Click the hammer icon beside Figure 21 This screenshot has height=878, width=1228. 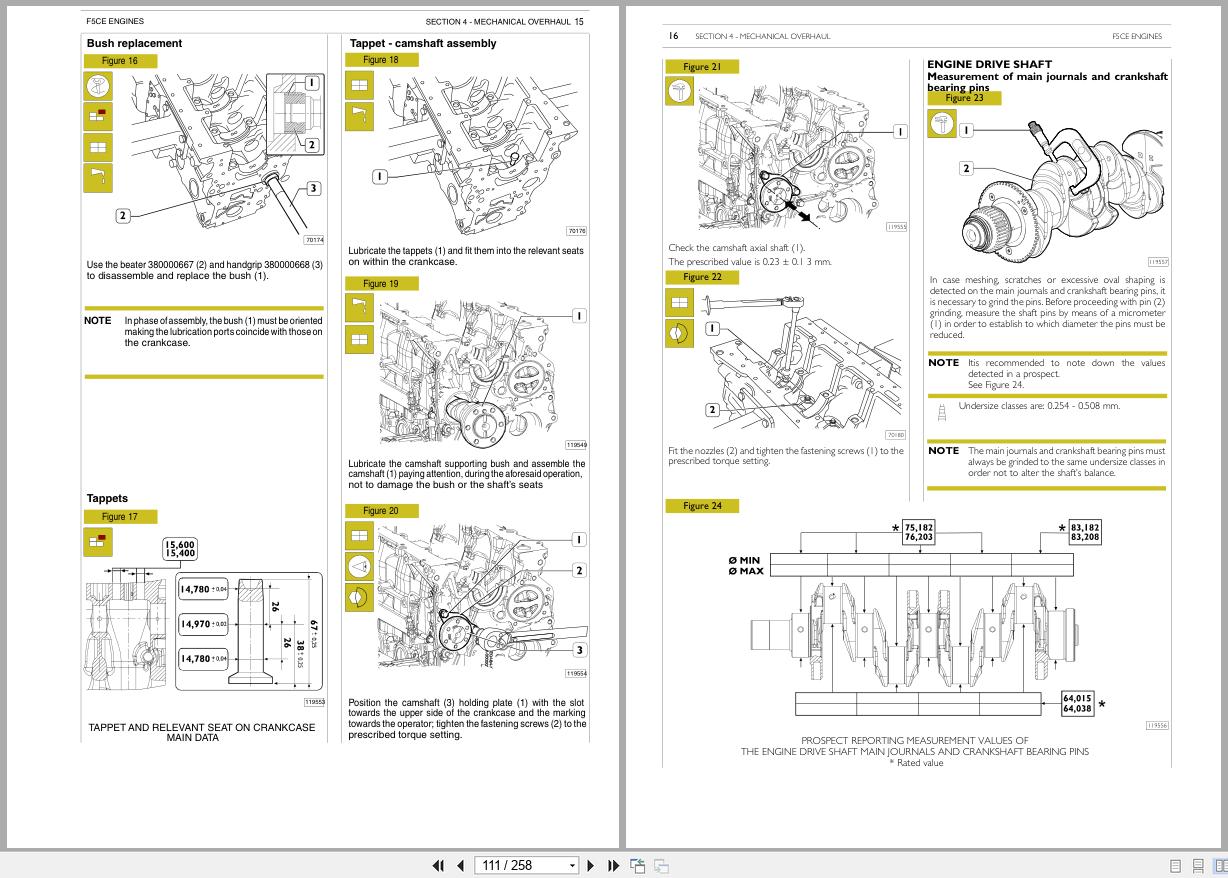click(x=680, y=91)
